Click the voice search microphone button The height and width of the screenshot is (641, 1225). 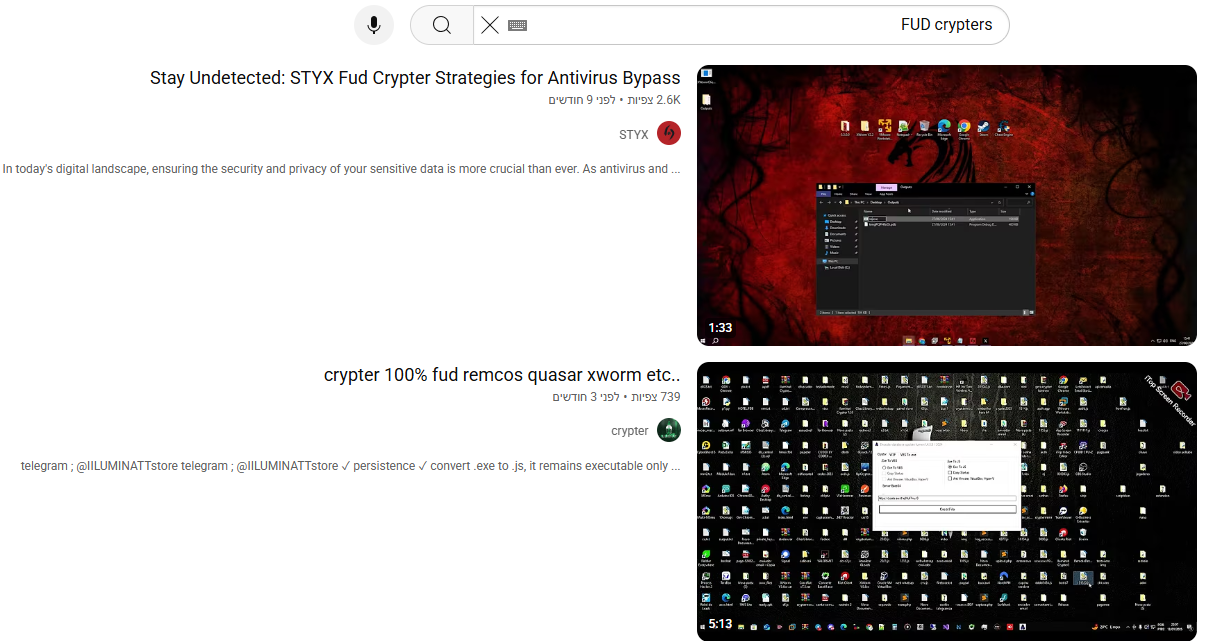click(374, 25)
